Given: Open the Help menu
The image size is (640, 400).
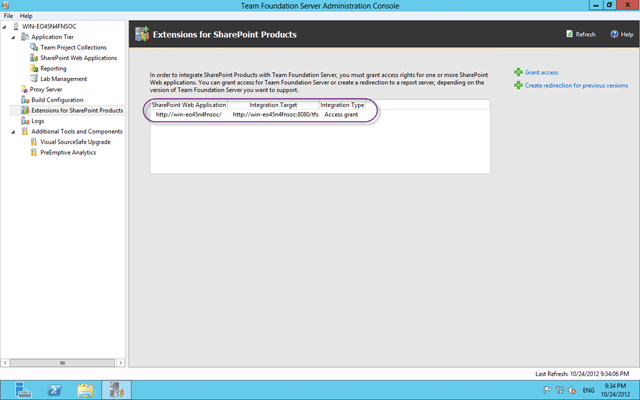Looking at the screenshot, I should 26,16.
